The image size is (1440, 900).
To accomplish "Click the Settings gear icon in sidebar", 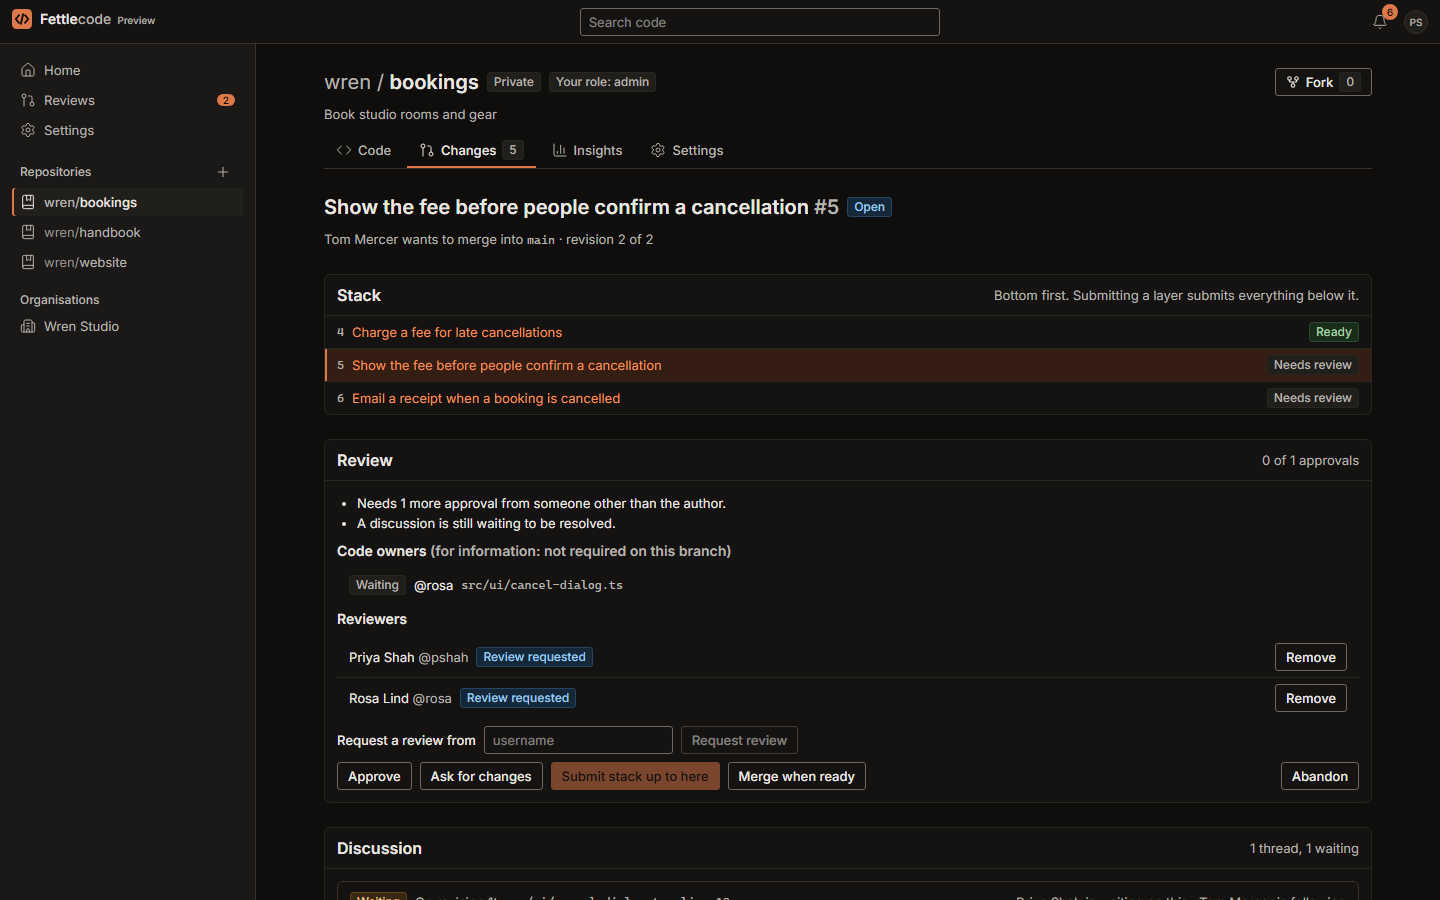I will pos(28,130).
